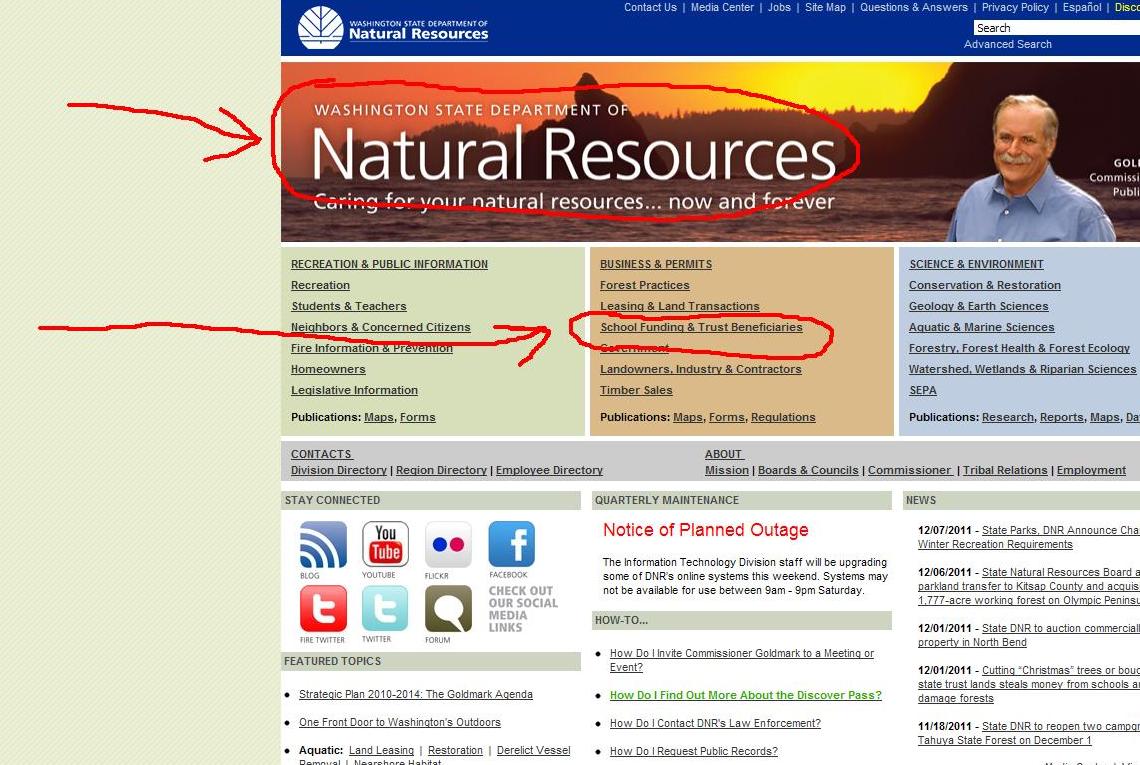Open Discover Pass how-to link
This screenshot has width=1140, height=765.
point(746,695)
